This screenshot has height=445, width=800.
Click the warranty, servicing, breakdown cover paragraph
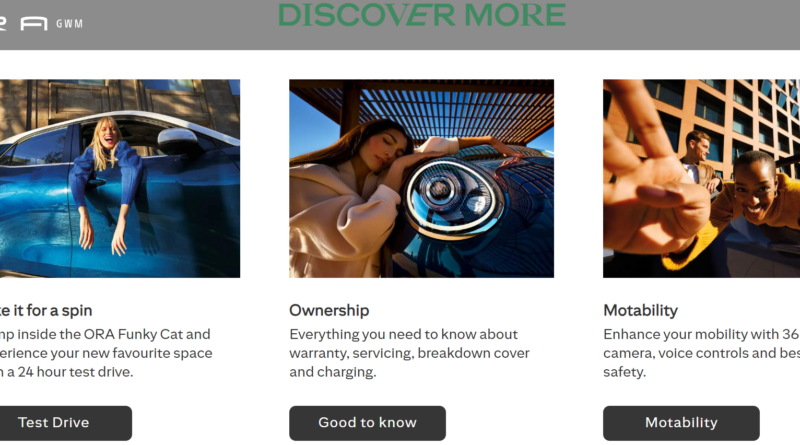click(409, 353)
